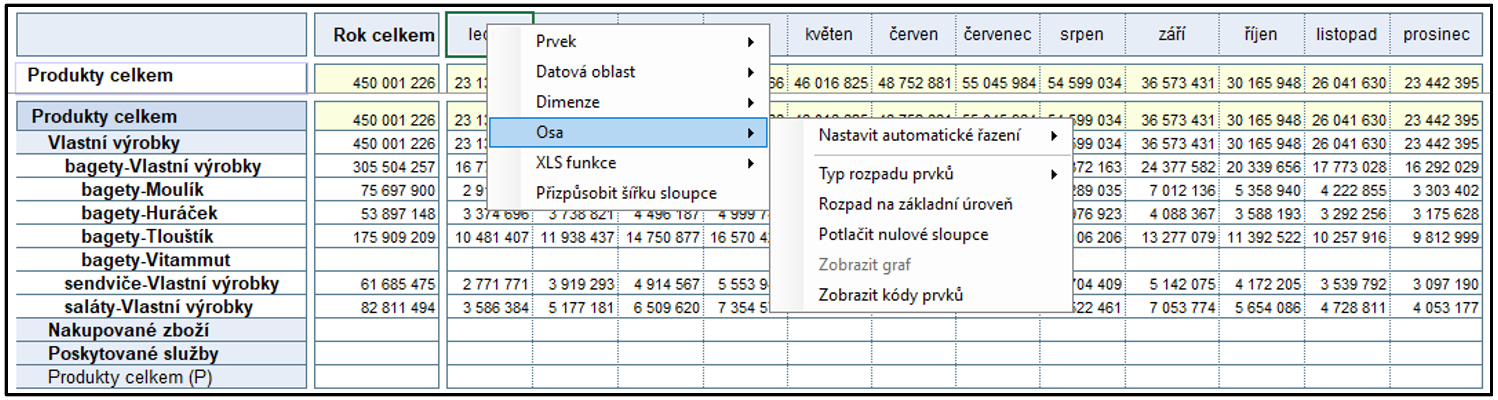Click prosinec cell 16 292 029
This screenshot has height=400, width=1498.
pos(1437,167)
